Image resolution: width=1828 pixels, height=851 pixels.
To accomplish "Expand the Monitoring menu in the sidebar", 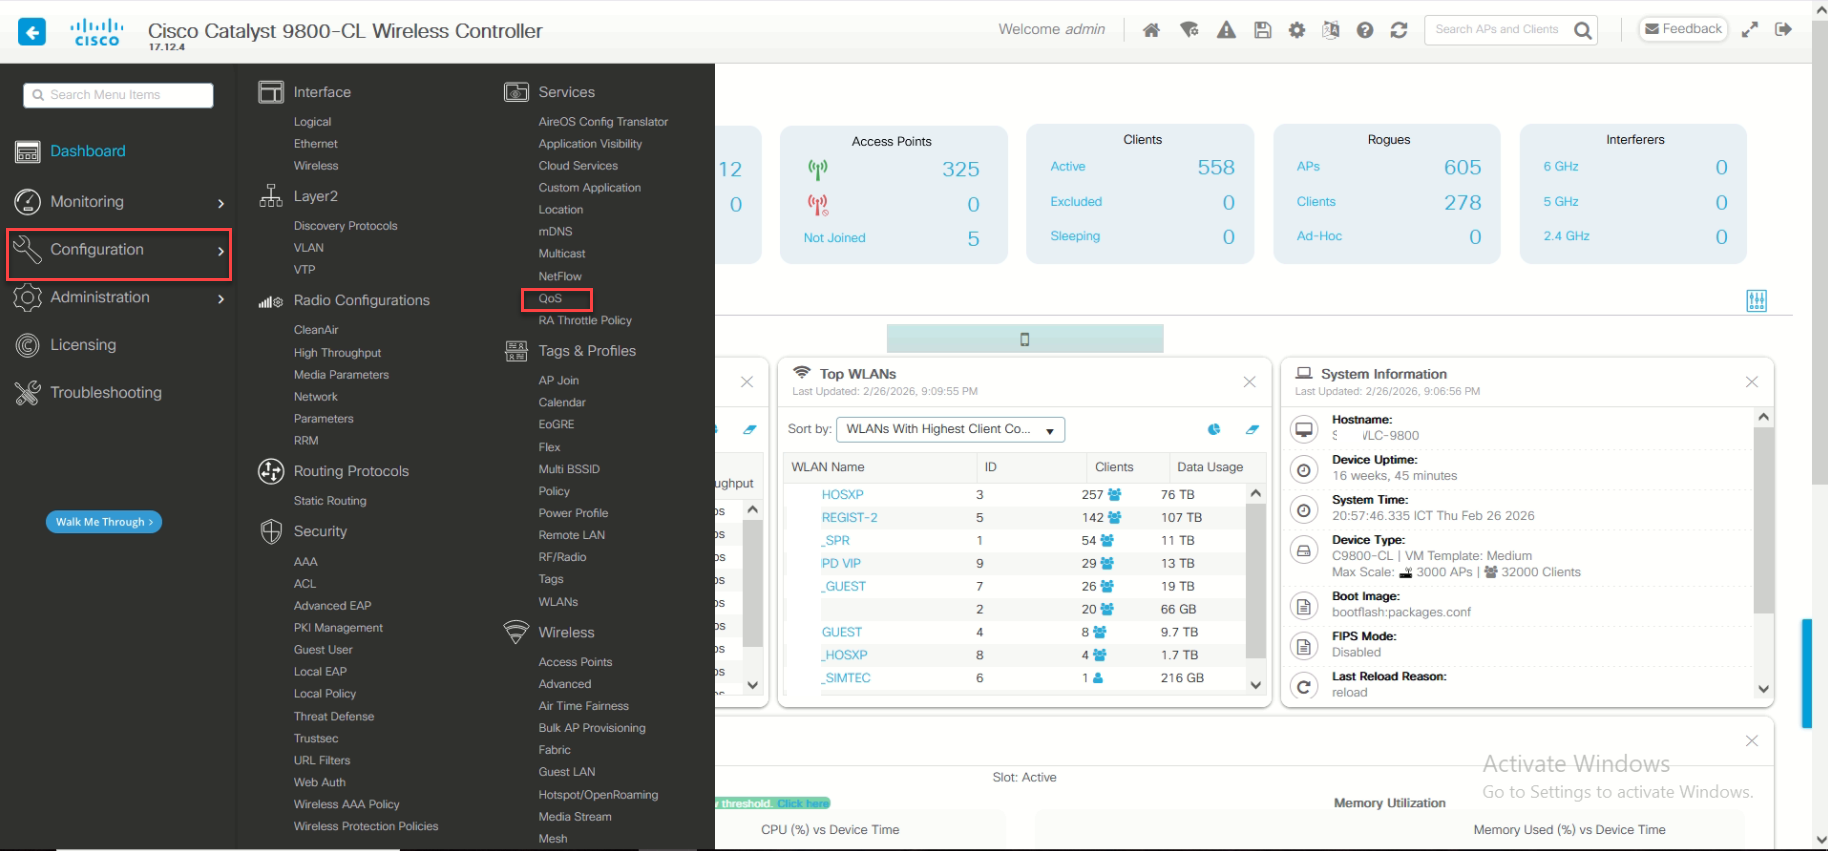I will coord(119,202).
